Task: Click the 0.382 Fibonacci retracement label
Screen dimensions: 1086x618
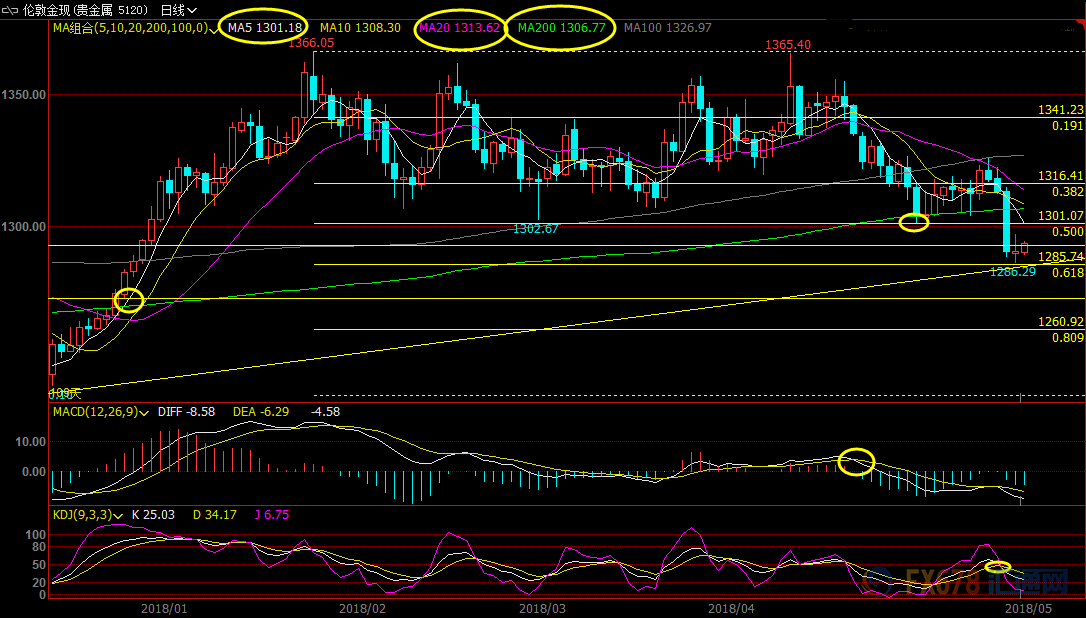Action: pos(1067,191)
